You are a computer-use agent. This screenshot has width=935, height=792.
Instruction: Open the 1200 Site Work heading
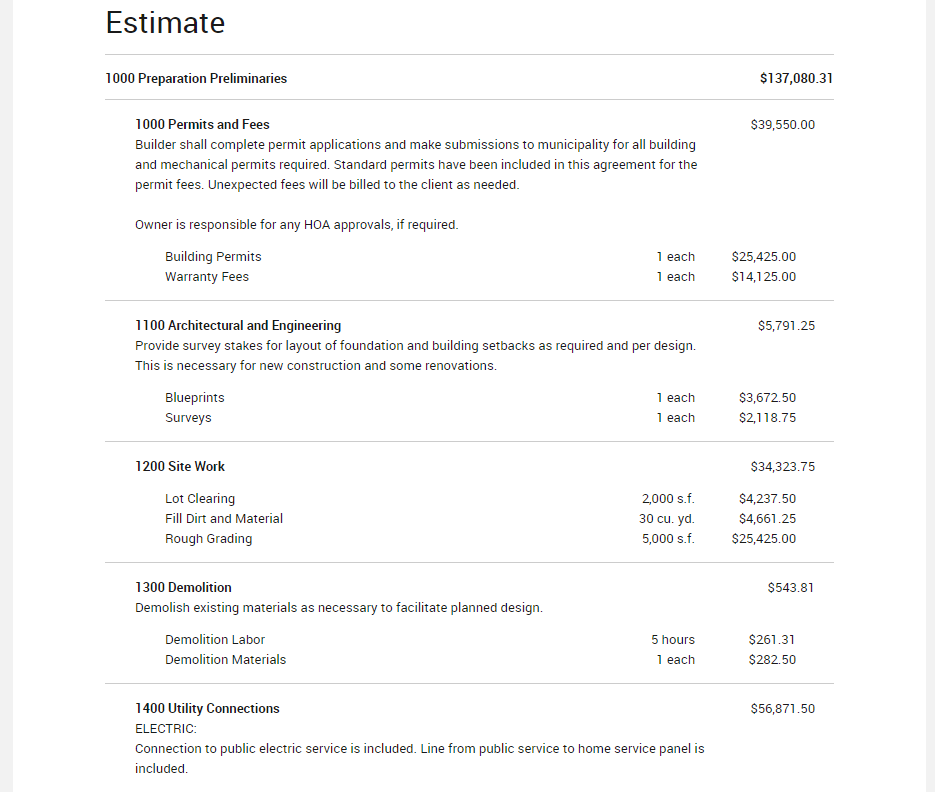(x=180, y=467)
